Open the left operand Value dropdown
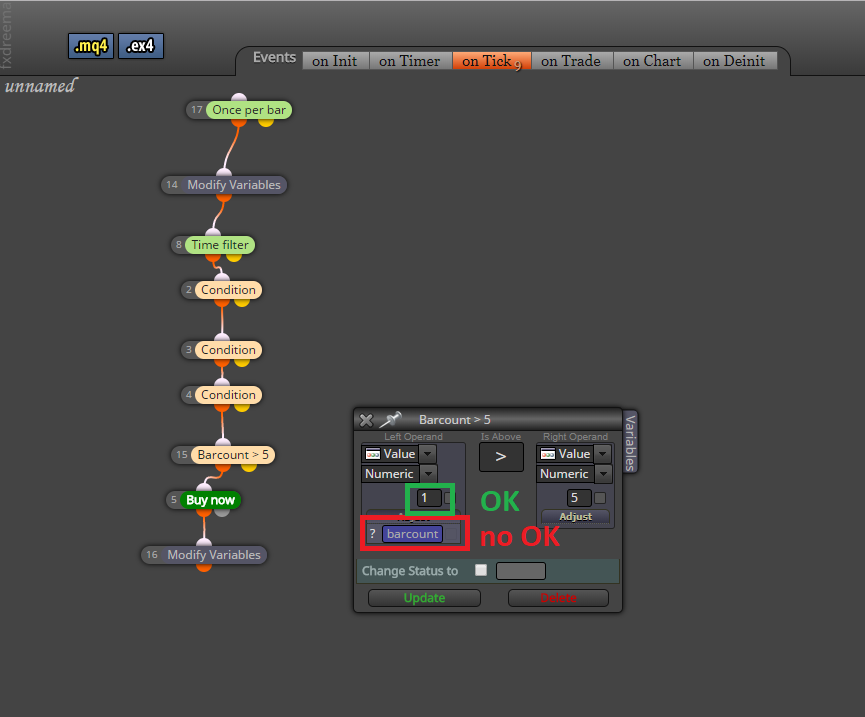The image size is (865, 717). pos(428,454)
